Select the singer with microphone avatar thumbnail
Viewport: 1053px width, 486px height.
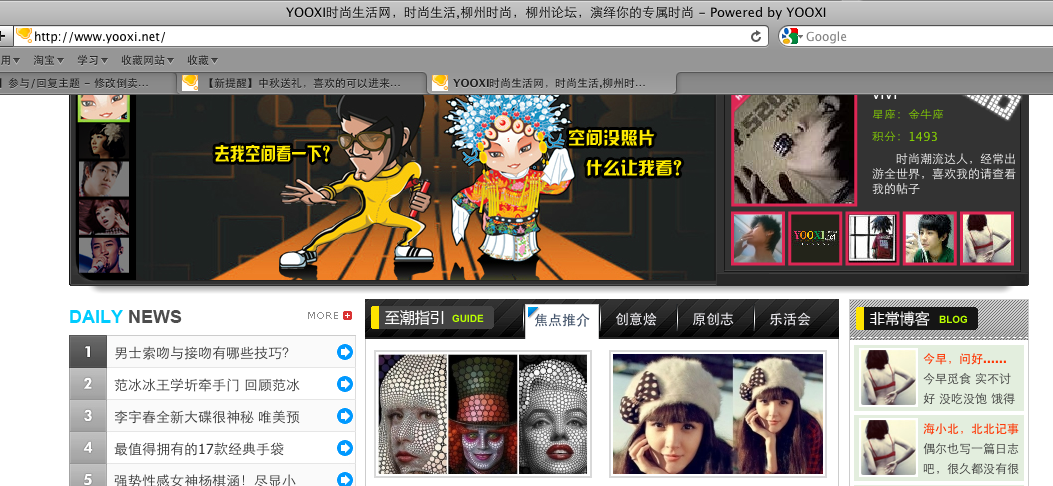pyautogui.click(x=103, y=255)
